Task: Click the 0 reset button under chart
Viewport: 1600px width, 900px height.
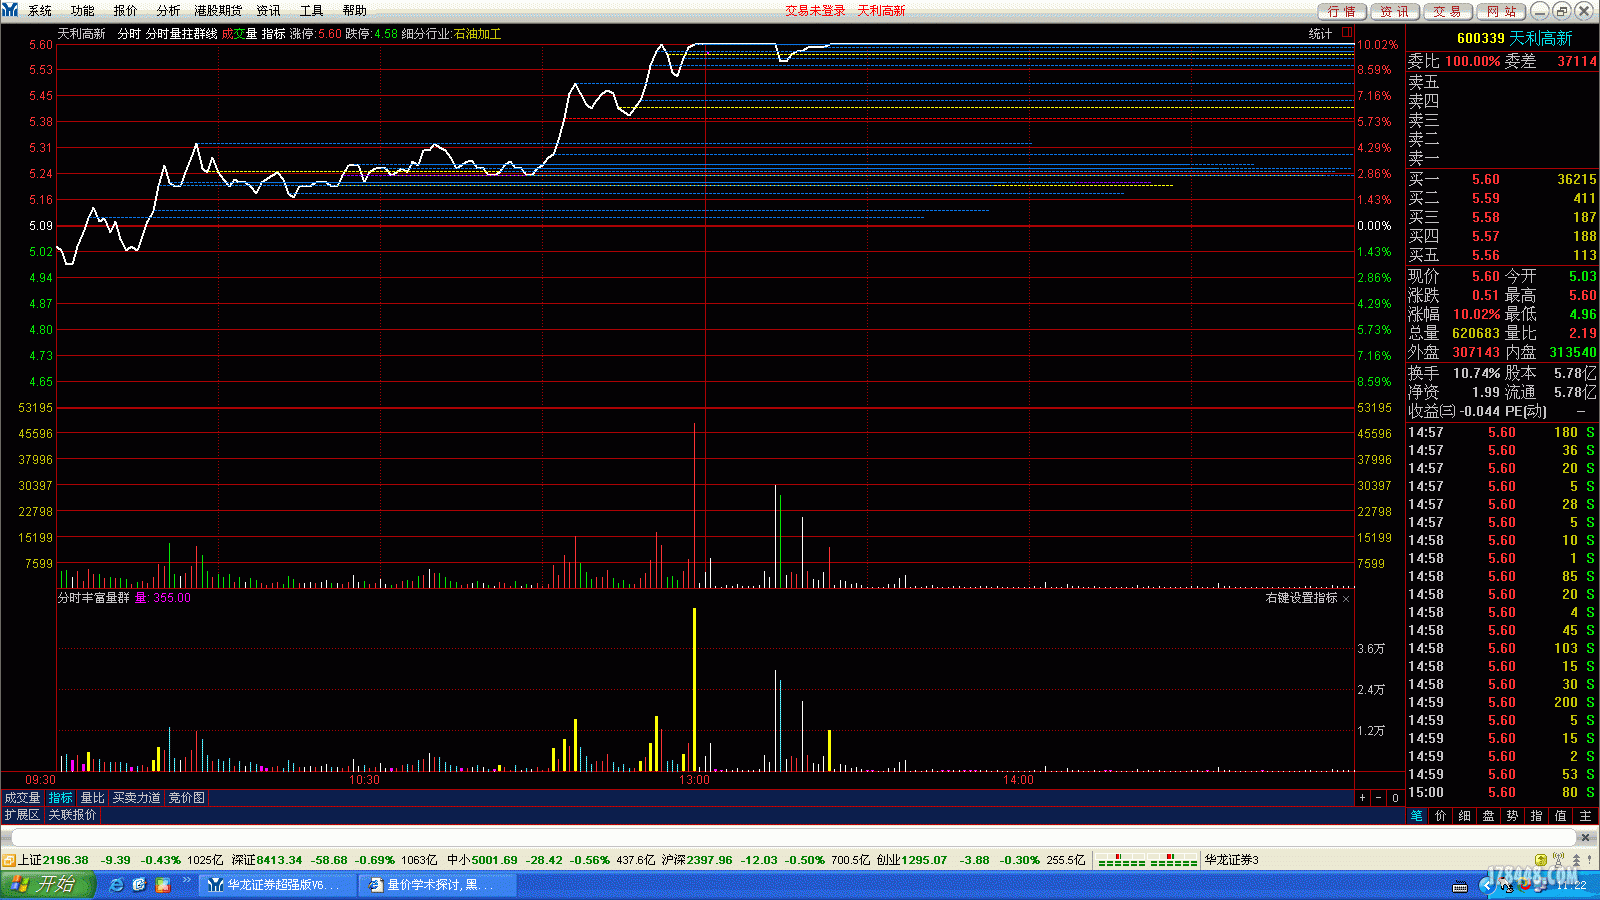Action: pyautogui.click(x=1395, y=798)
